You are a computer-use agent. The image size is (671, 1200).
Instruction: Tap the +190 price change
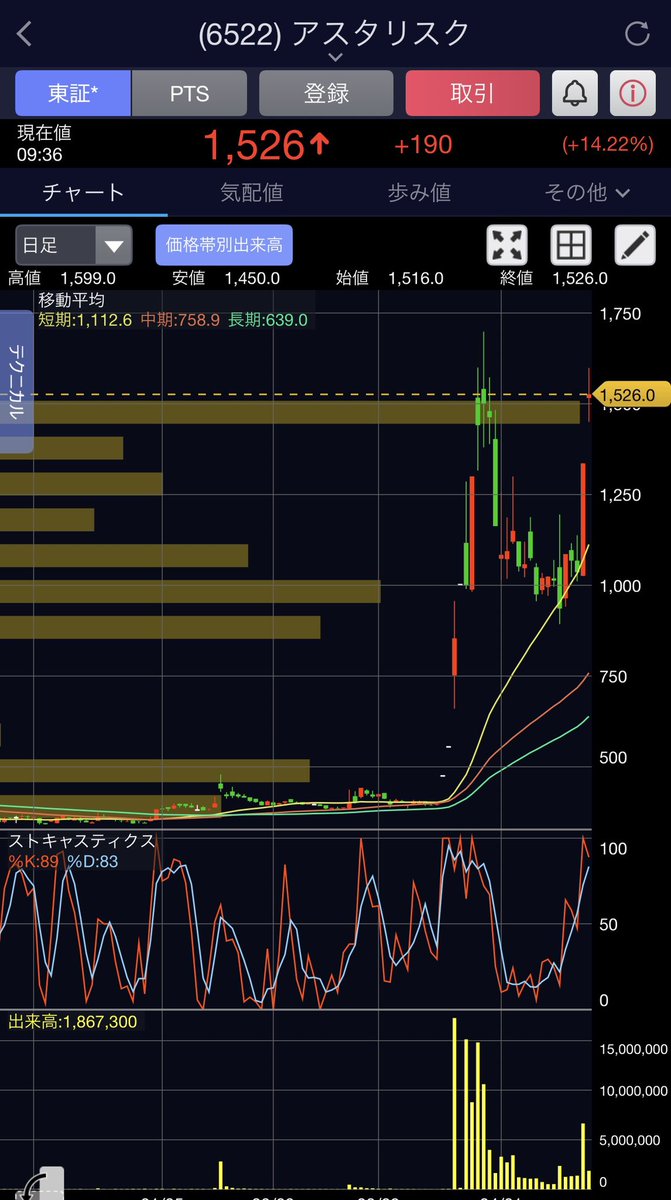[x=423, y=145]
